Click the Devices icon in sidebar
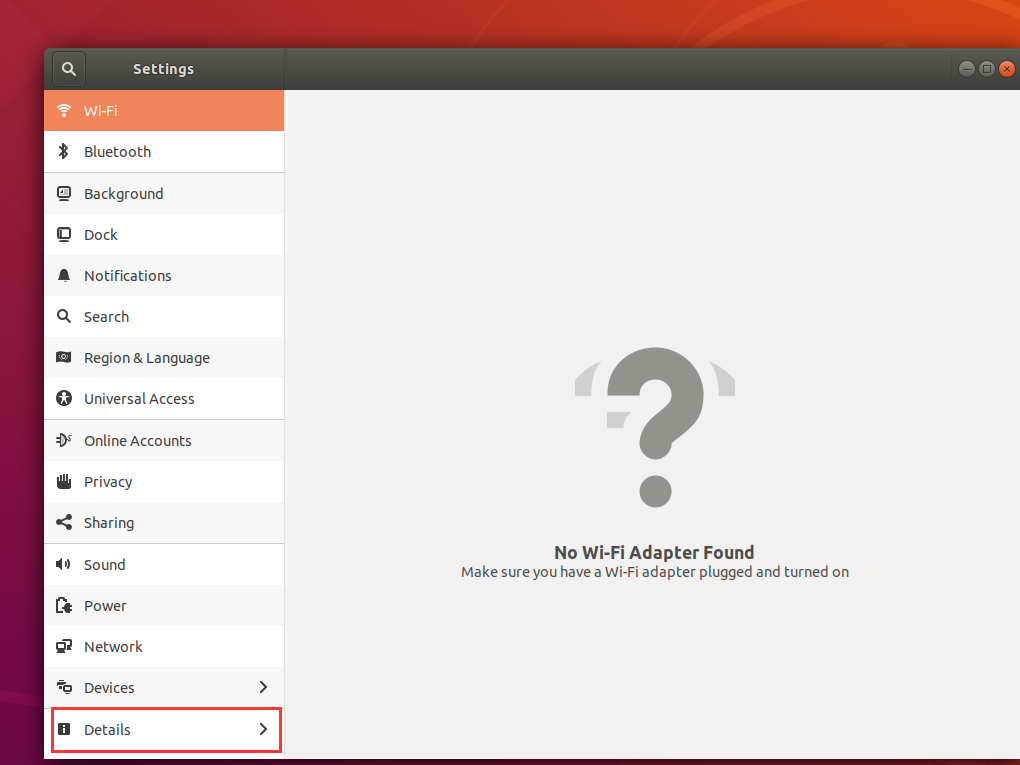The height and width of the screenshot is (765, 1020). (x=64, y=687)
